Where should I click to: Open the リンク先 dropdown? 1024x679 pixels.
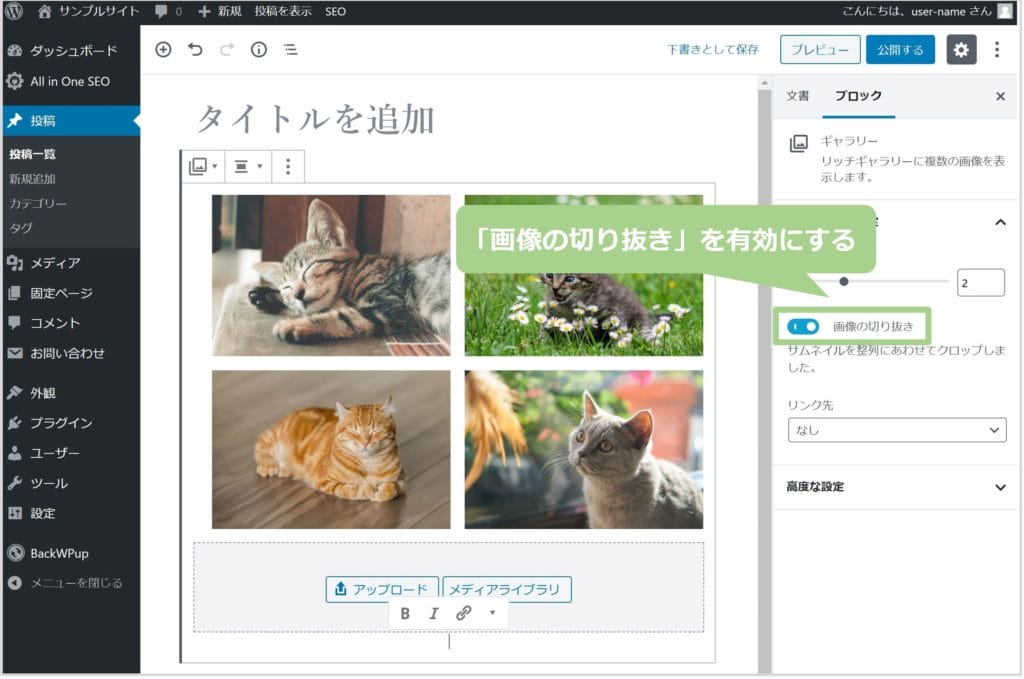coord(896,430)
